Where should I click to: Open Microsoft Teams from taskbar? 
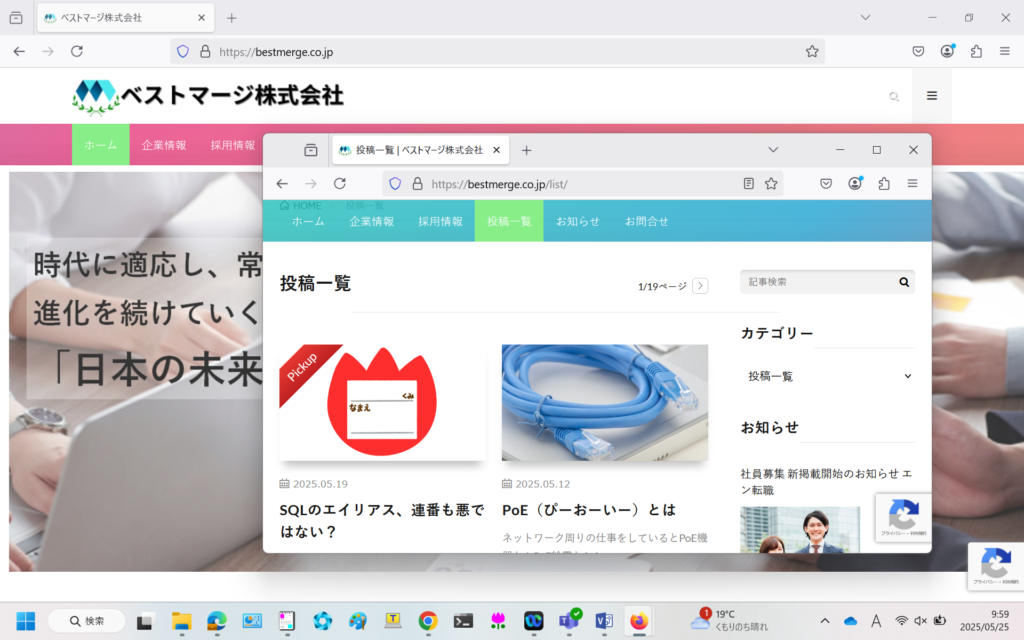click(x=569, y=620)
